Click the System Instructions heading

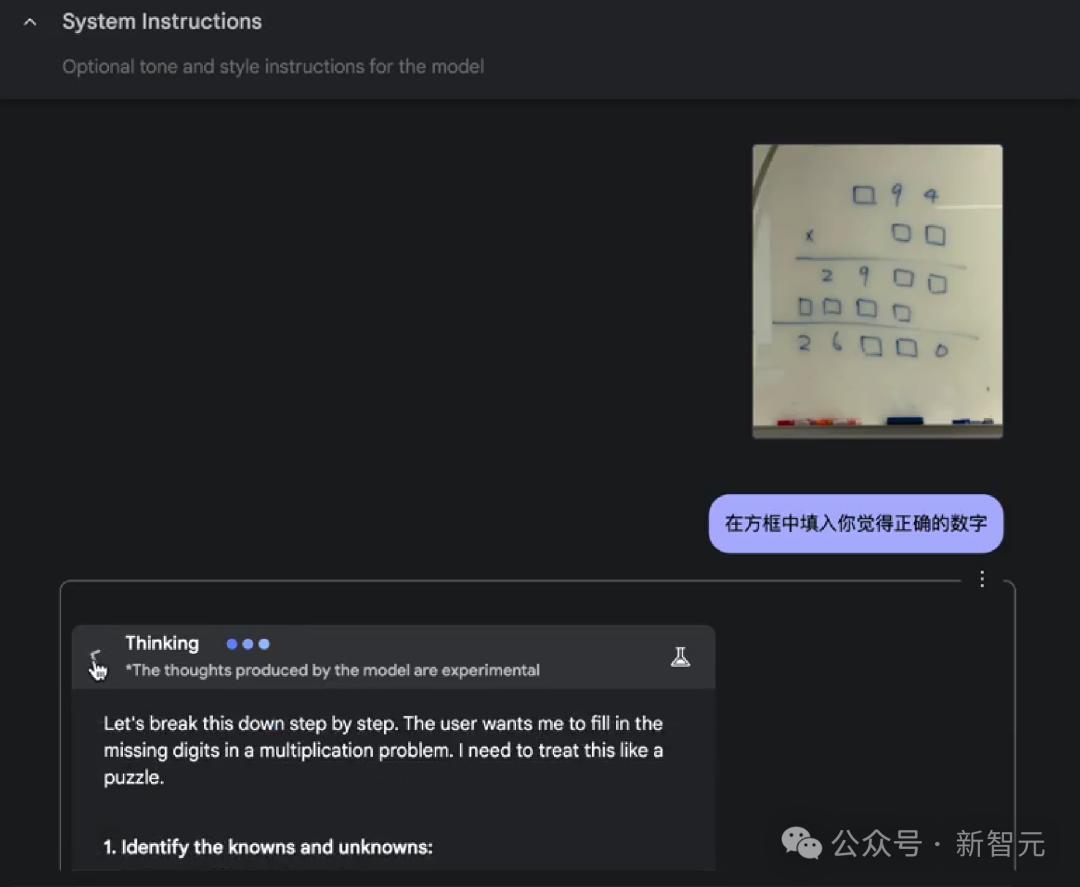162,21
